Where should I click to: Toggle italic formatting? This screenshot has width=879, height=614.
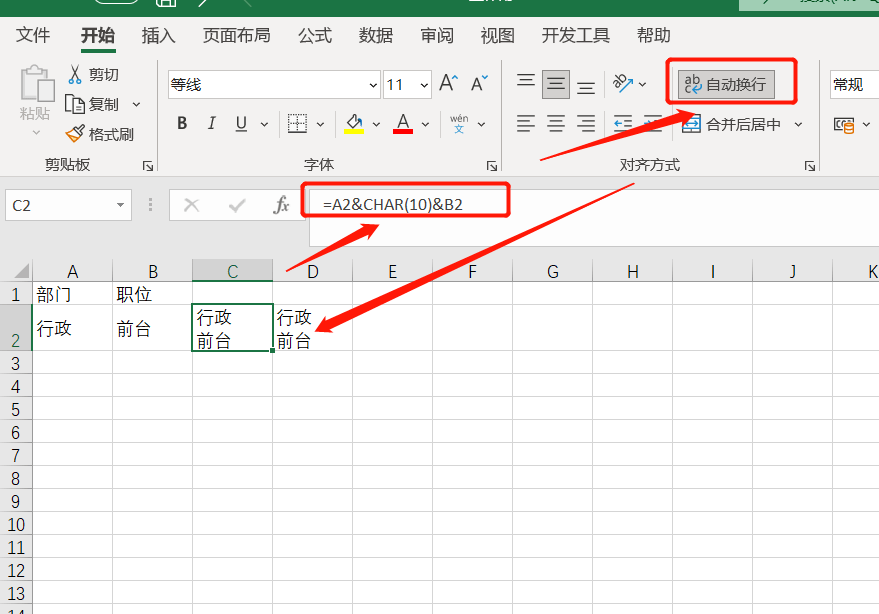[x=210, y=123]
